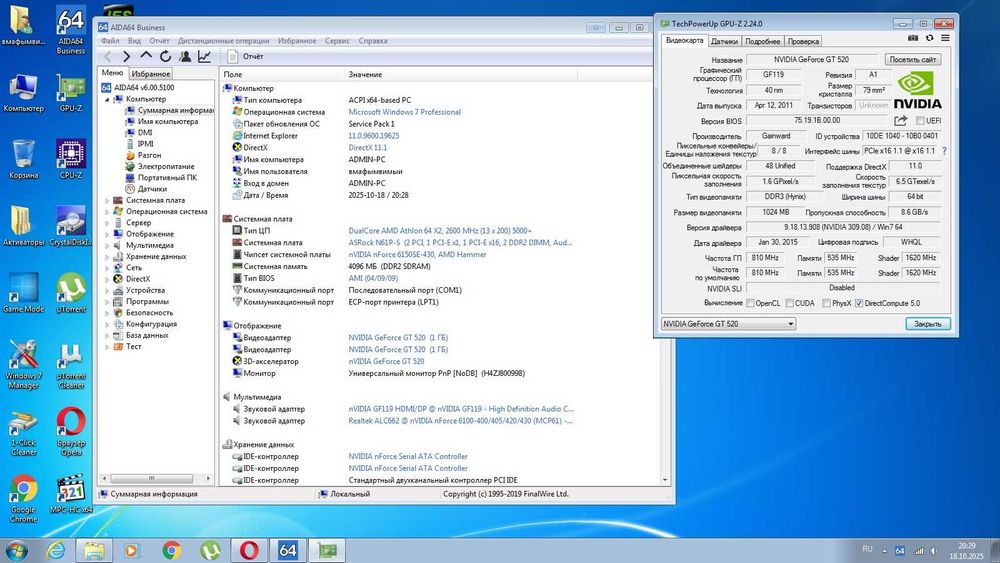Open the uTorrent Cleaner desktop icon

[71, 365]
